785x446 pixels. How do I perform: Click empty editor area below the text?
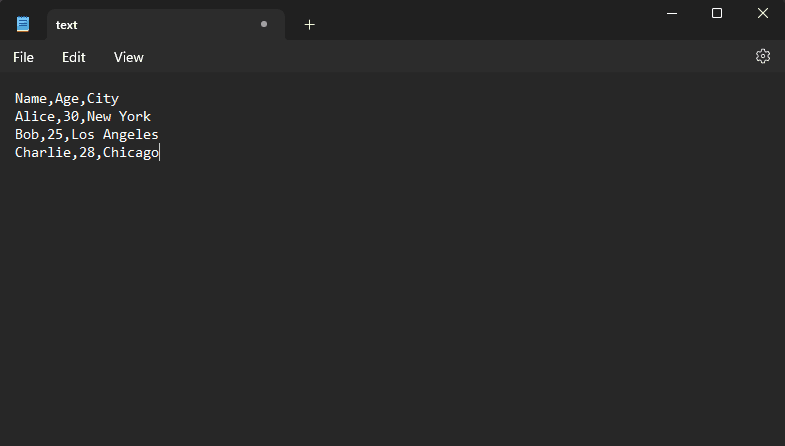point(392,300)
